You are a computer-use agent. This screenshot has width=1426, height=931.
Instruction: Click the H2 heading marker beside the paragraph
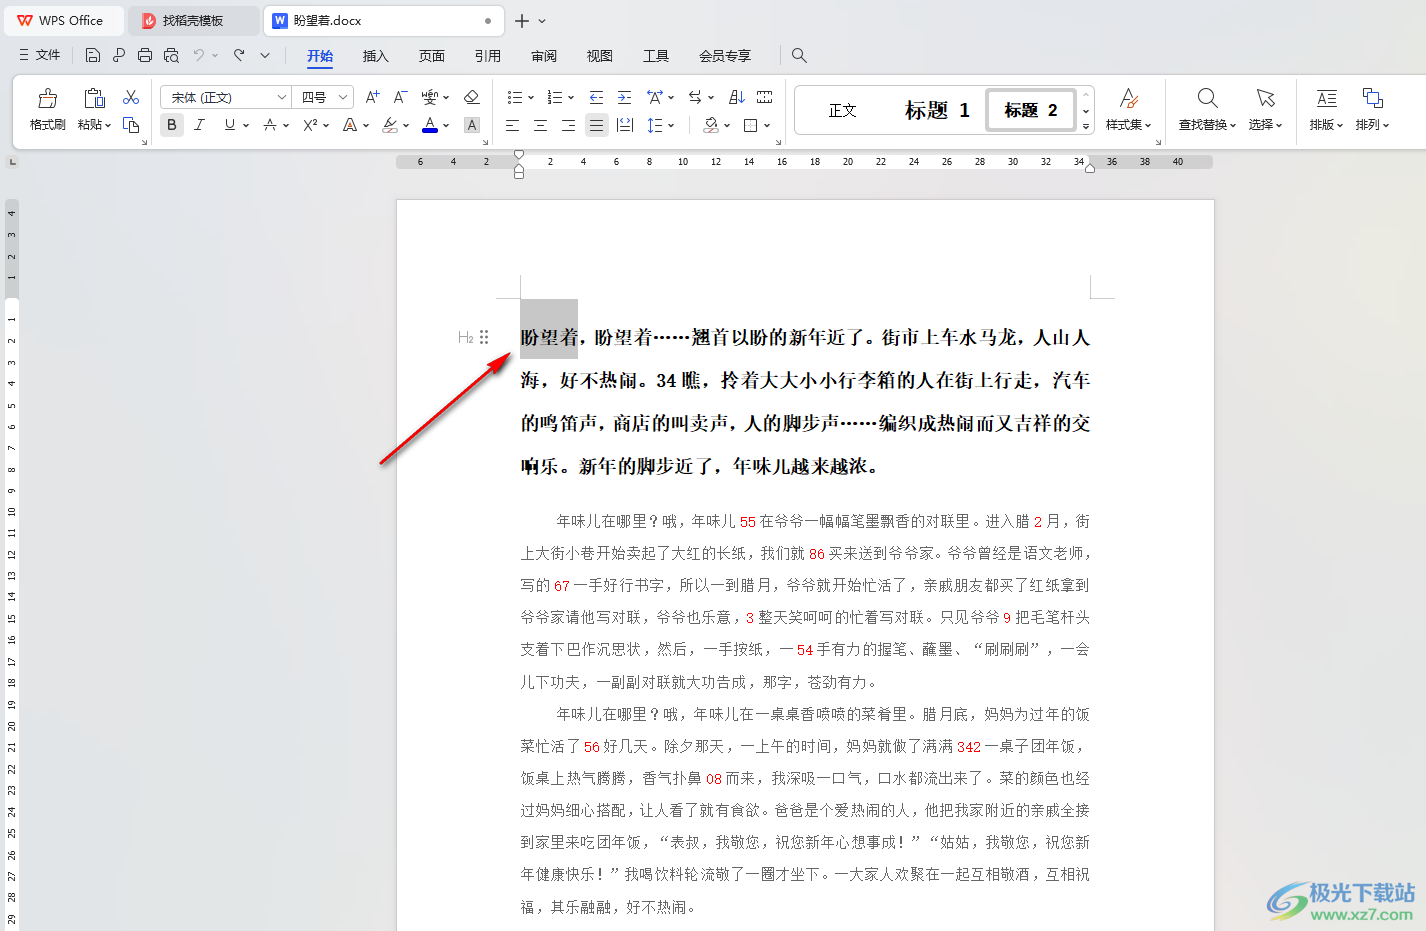tap(465, 337)
